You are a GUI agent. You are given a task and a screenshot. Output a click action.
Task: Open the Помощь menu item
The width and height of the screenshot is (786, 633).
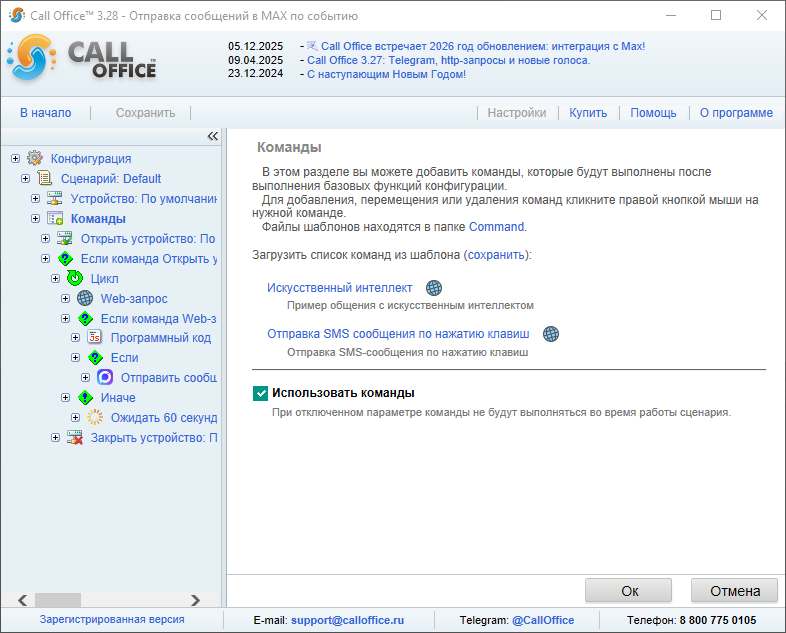click(x=653, y=113)
